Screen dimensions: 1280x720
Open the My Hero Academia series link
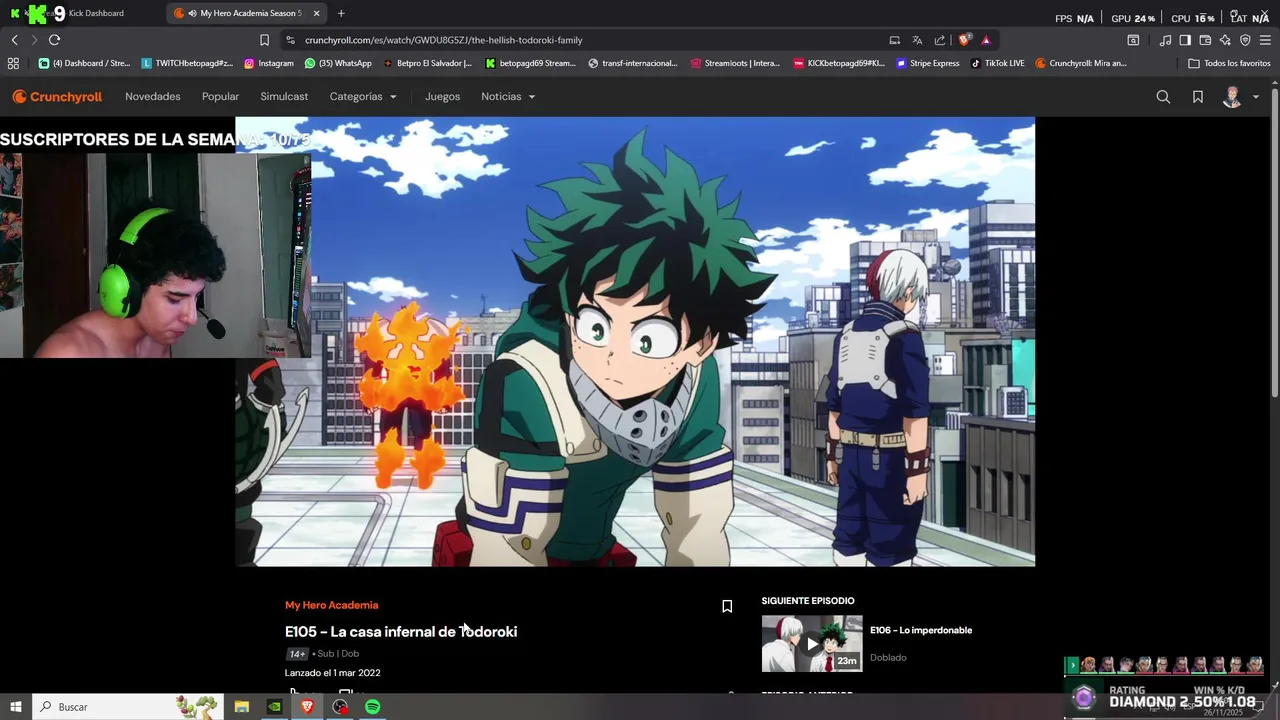click(x=331, y=605)
